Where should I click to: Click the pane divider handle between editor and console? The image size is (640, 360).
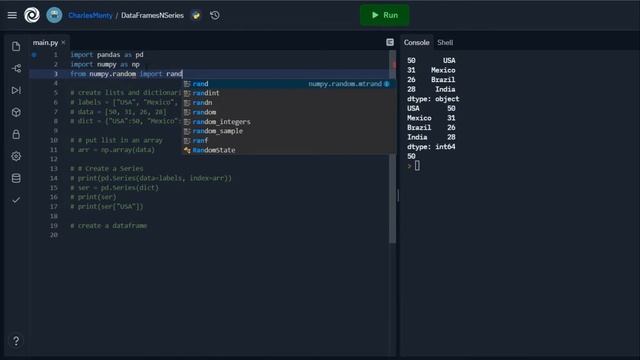coord(398,196)
